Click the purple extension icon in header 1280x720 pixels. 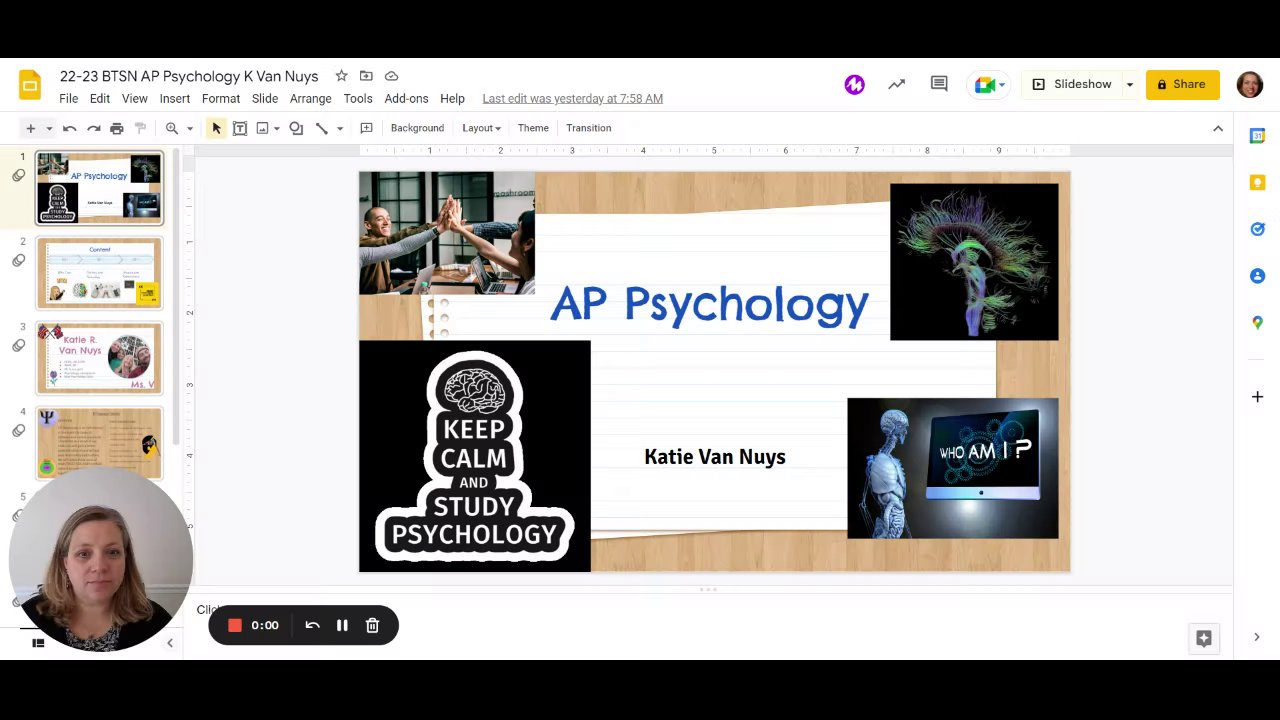click(x=854, y=85)
